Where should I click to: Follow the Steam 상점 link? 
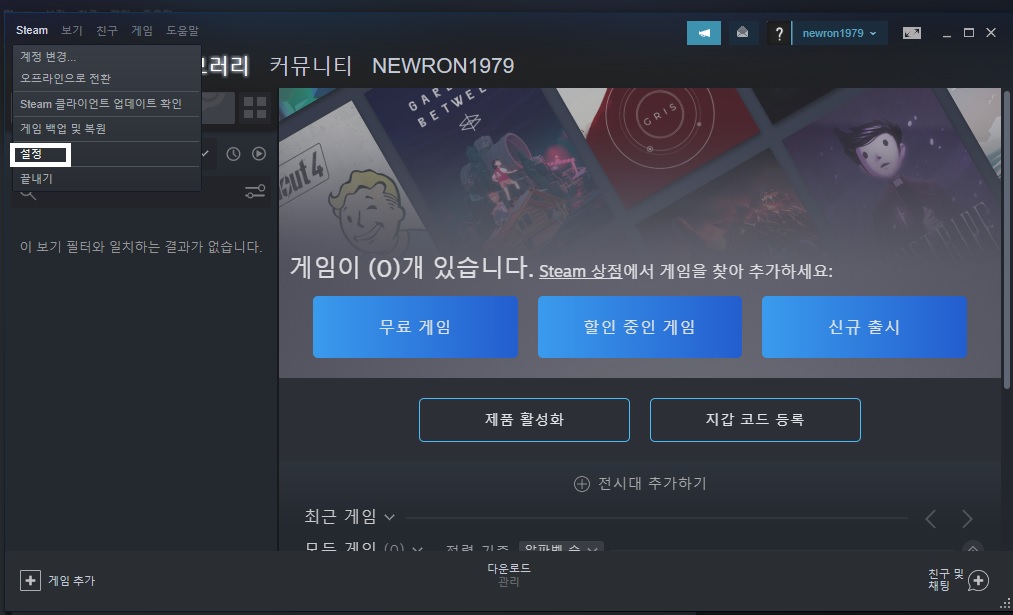pos(581,271)
